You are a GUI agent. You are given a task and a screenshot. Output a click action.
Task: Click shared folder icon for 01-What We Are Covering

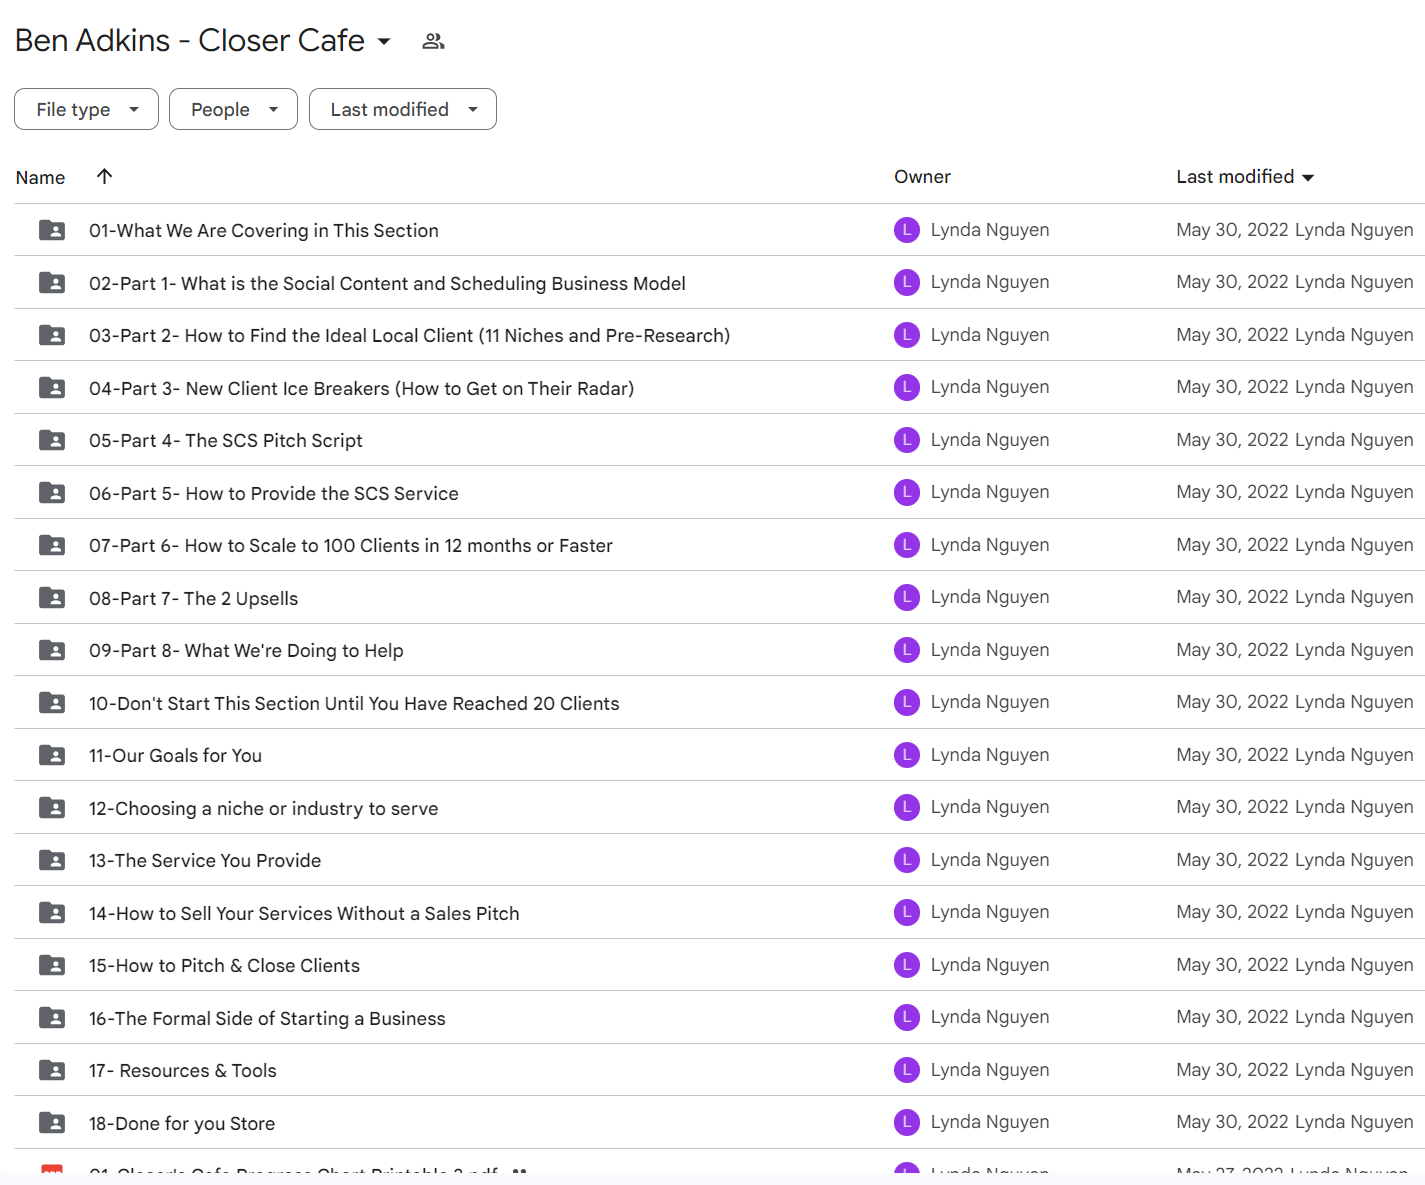click(52, 230)
